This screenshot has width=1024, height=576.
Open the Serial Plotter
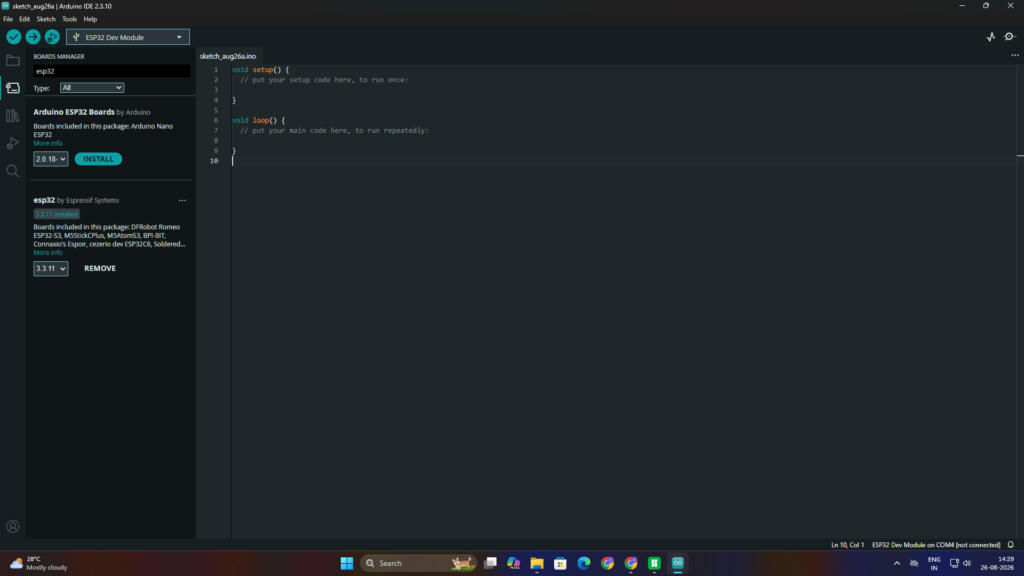coord(991,37)
